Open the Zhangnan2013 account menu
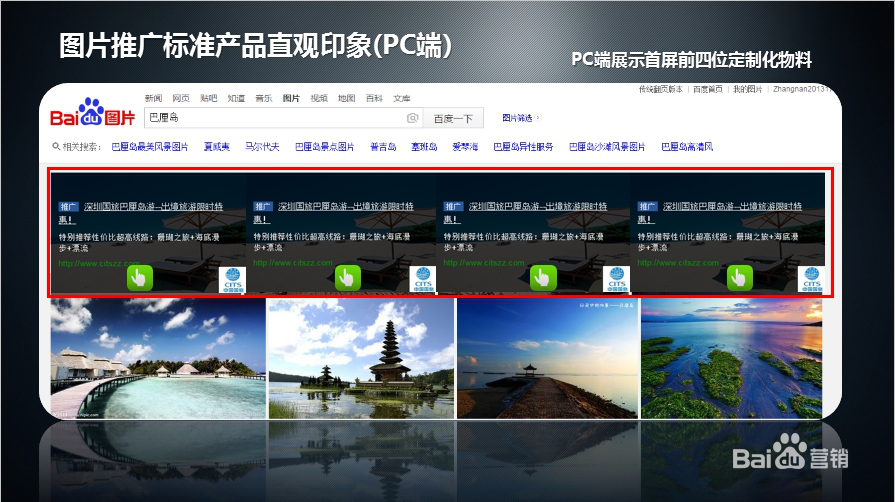 (x=801, y=89)
